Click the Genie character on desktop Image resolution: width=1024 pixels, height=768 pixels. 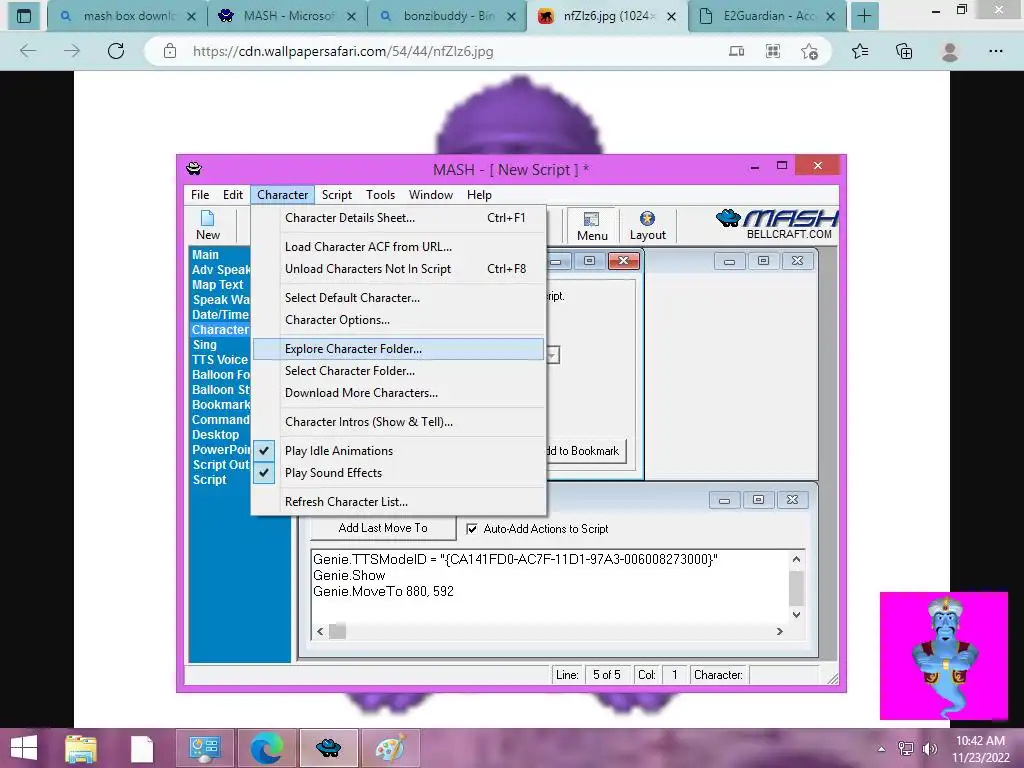point(943,656)
